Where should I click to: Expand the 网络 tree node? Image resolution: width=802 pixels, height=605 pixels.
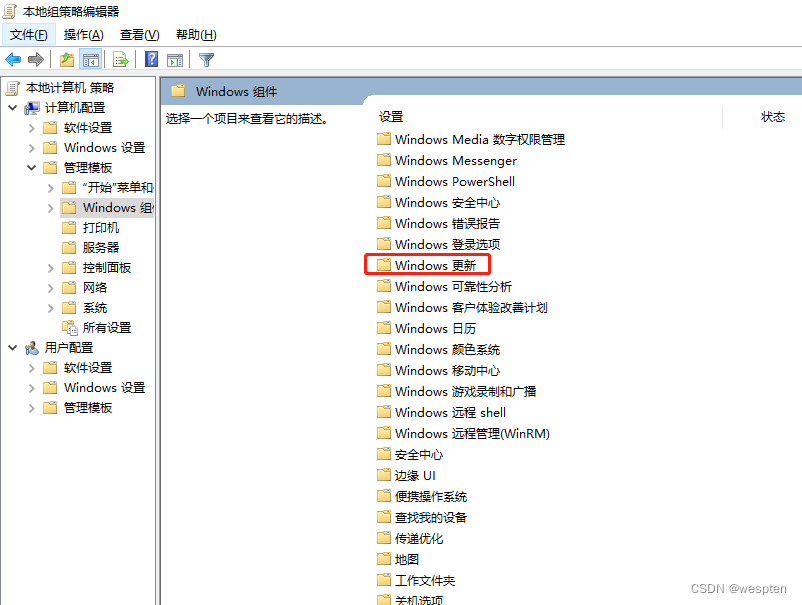point(51,287)
